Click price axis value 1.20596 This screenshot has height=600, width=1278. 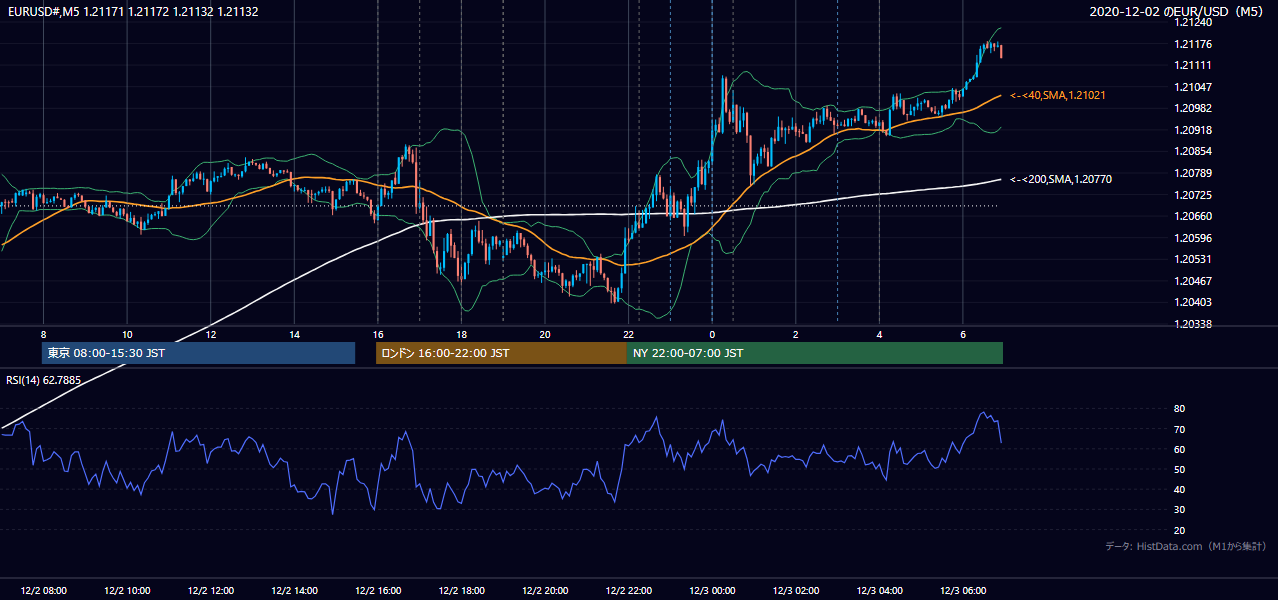coord(1193,238)
